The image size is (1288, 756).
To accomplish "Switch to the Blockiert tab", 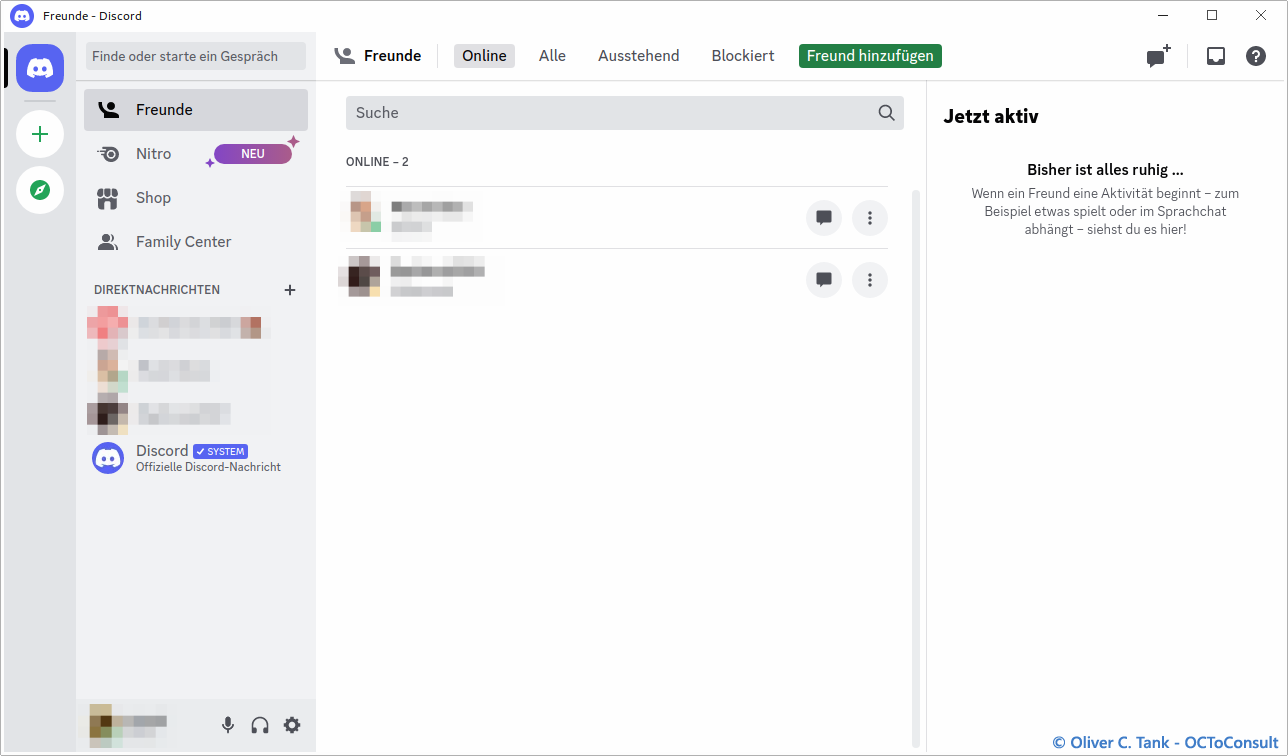I will point(743,56).
